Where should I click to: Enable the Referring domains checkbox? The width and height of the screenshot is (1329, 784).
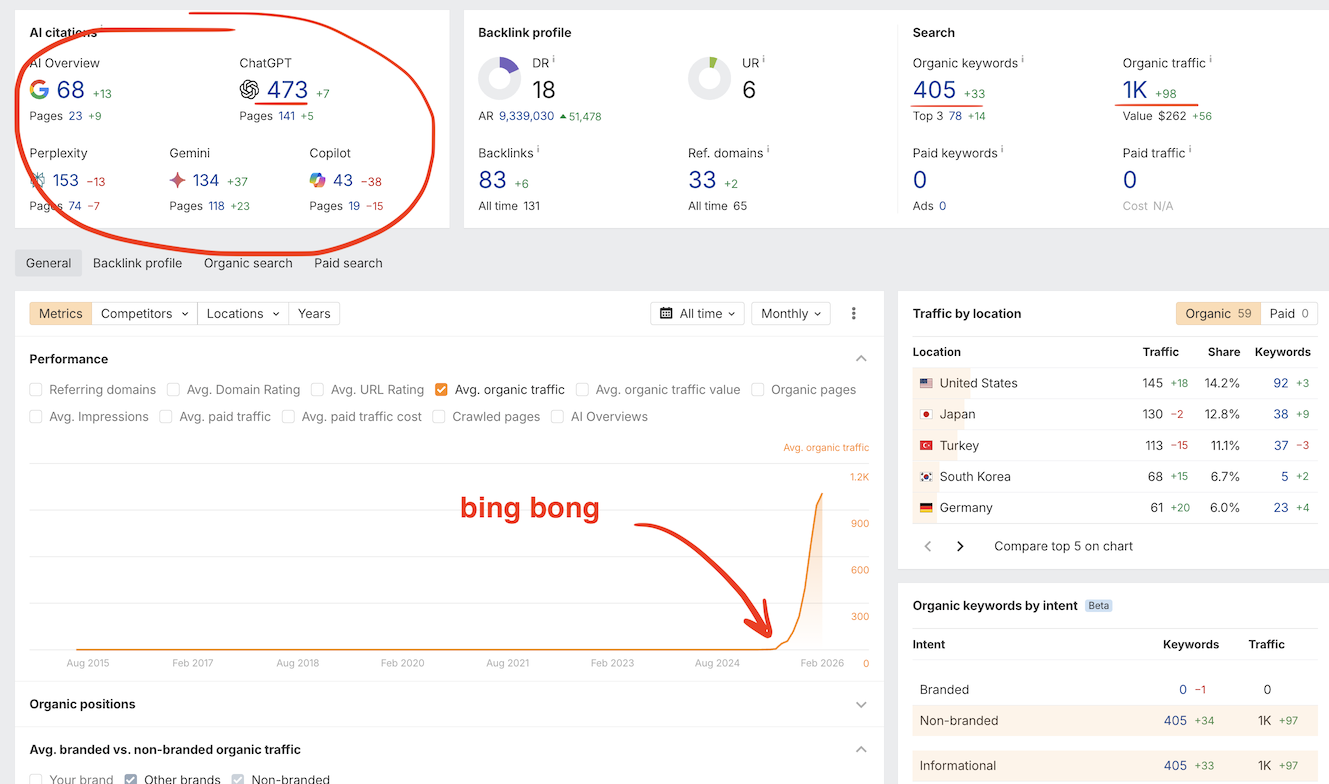(x=36, y=390)
